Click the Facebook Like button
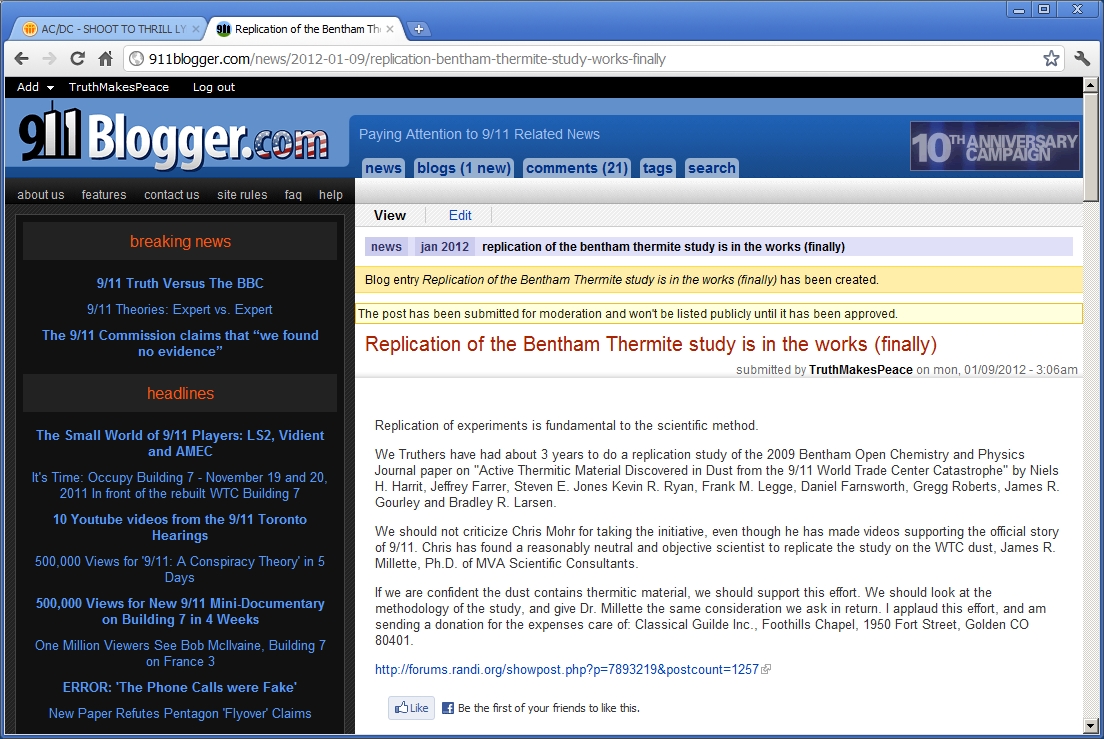The width and height of the screenshot is (1104, 739). (x=411, y=708)
